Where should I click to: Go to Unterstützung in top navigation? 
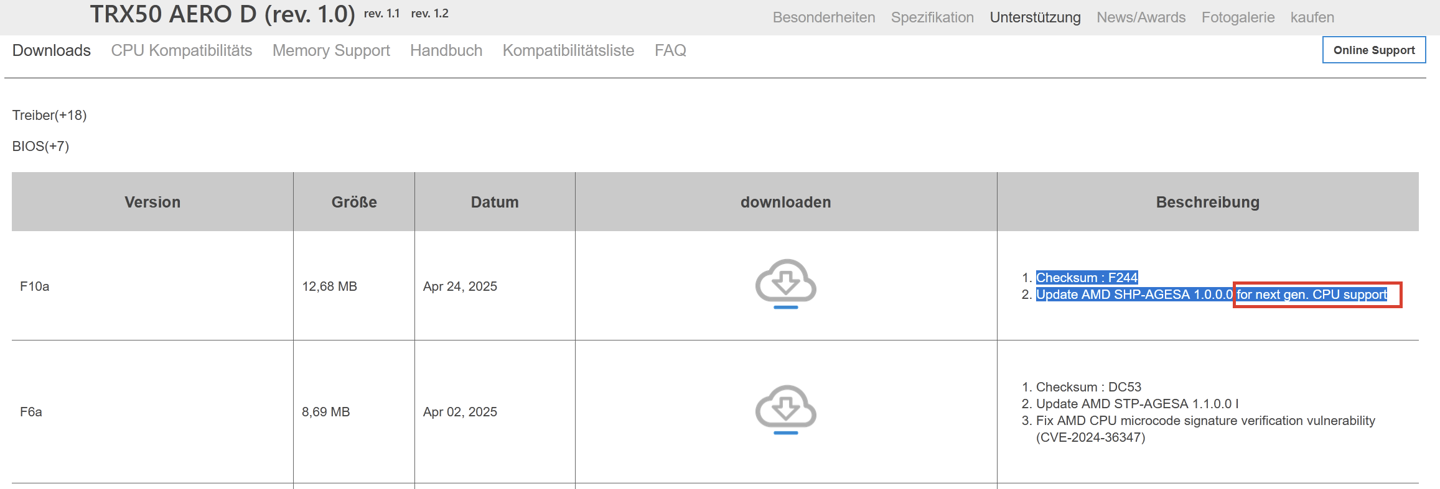[x=1035, y=17]
